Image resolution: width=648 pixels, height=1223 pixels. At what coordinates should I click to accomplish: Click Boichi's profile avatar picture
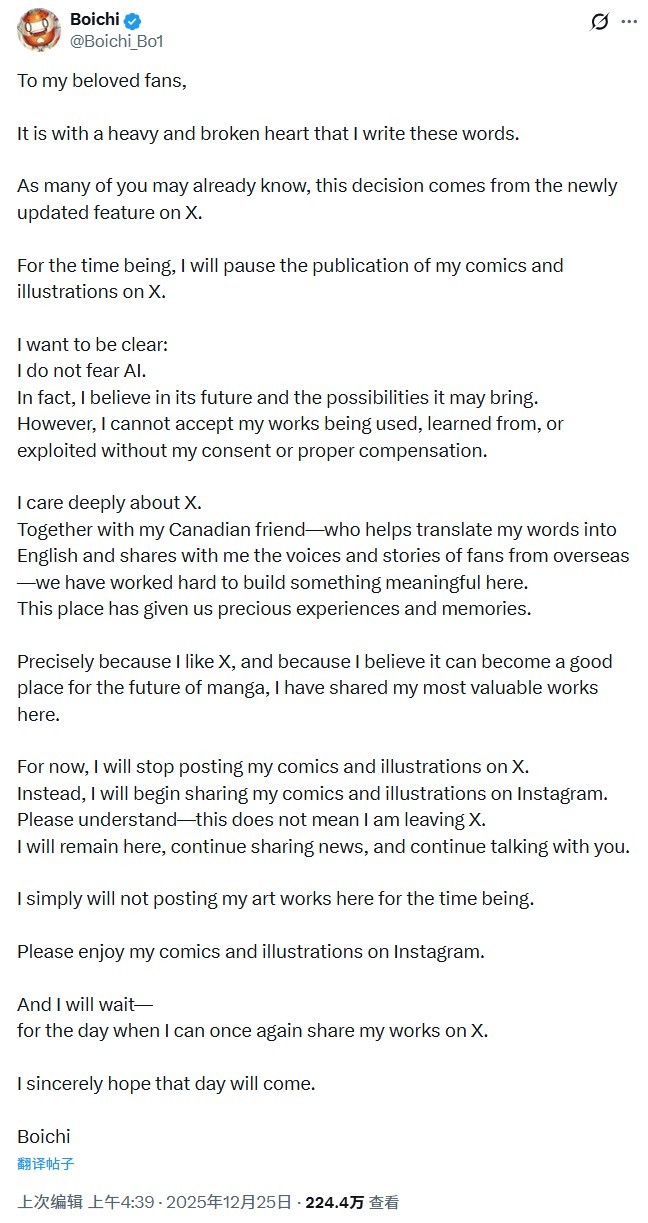point(39,30)
